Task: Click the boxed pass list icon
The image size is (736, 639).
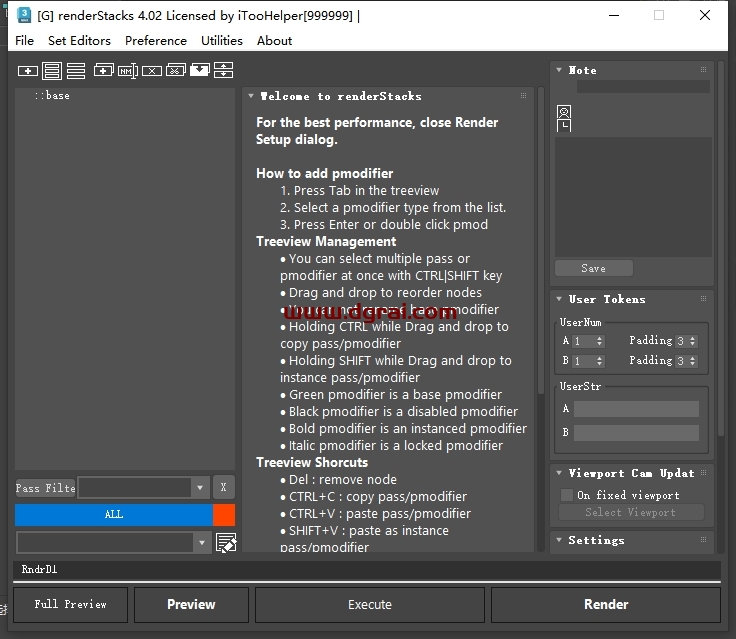Action: tap(52, 71)
